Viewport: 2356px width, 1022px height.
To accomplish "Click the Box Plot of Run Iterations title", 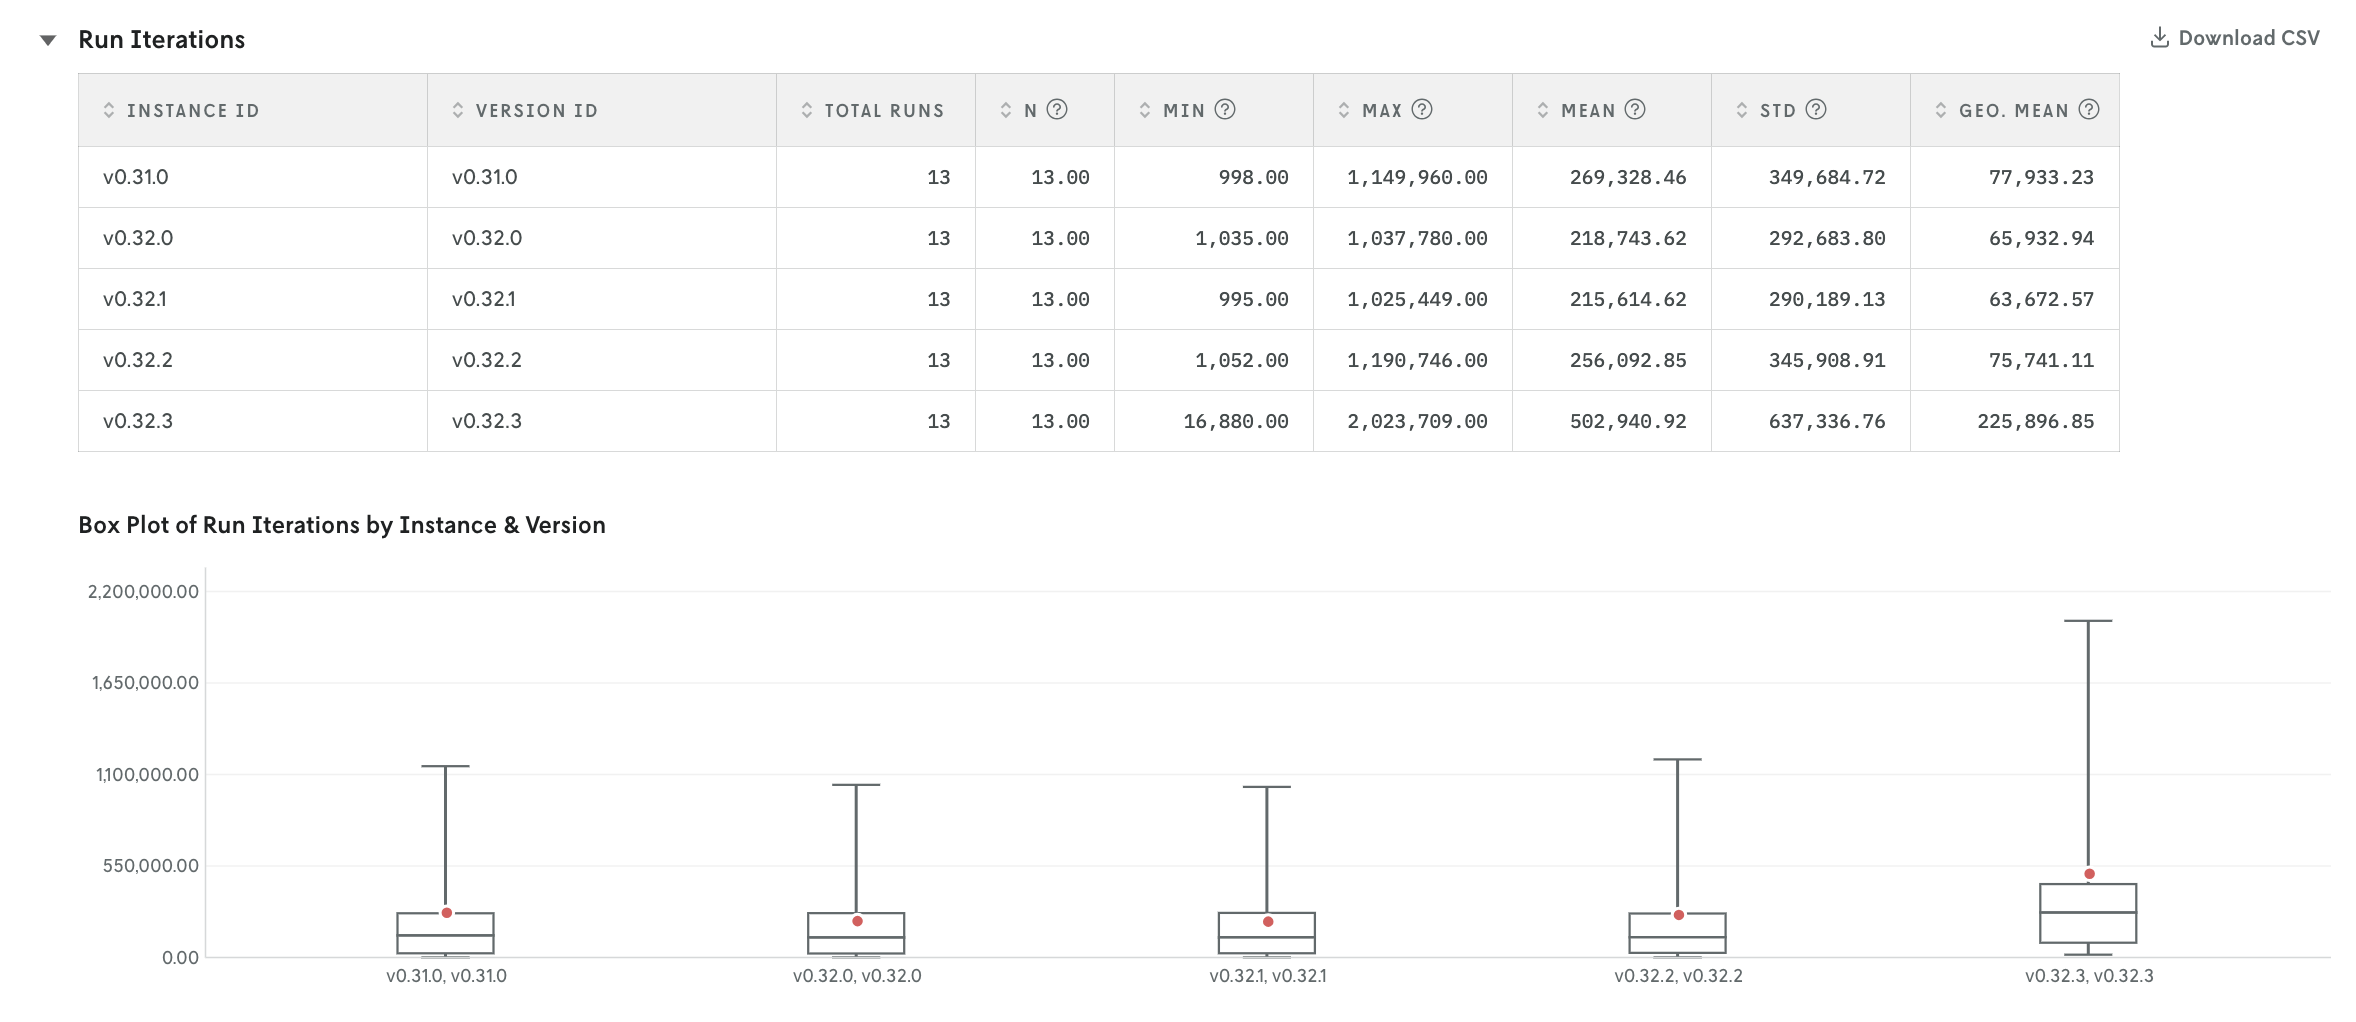I will (342, 525).
